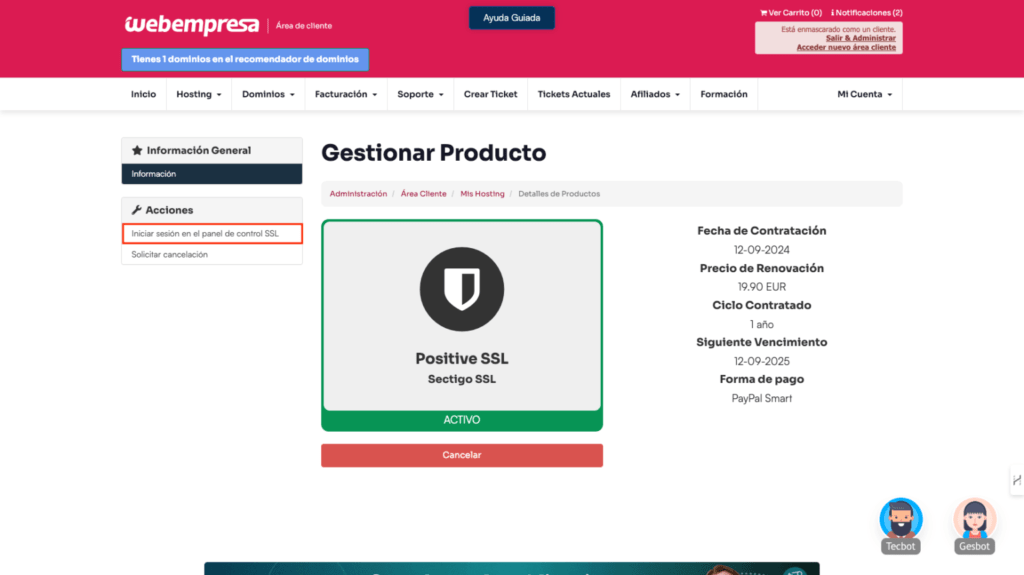
Task: Click Ayuda Guiada button
Action: point(511,18)
